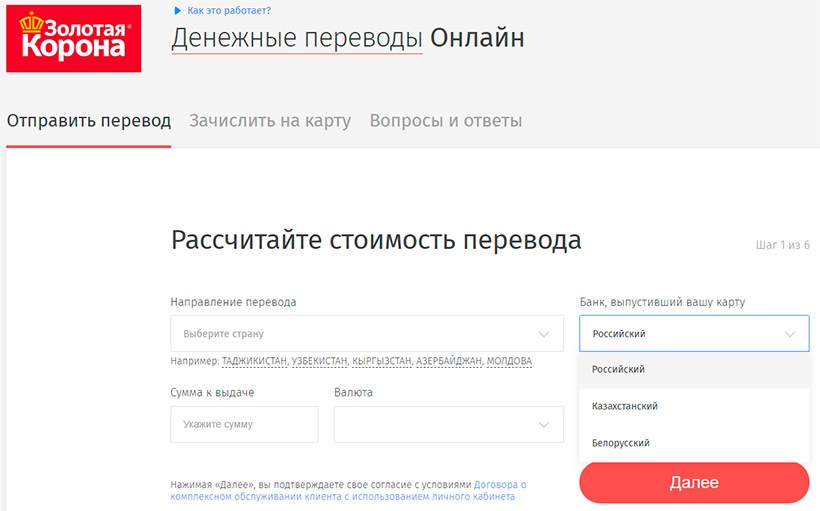Screen dimensions: 820x511
Task: Go to «Вопросы и ответы» tab
Action: (445, 121)
